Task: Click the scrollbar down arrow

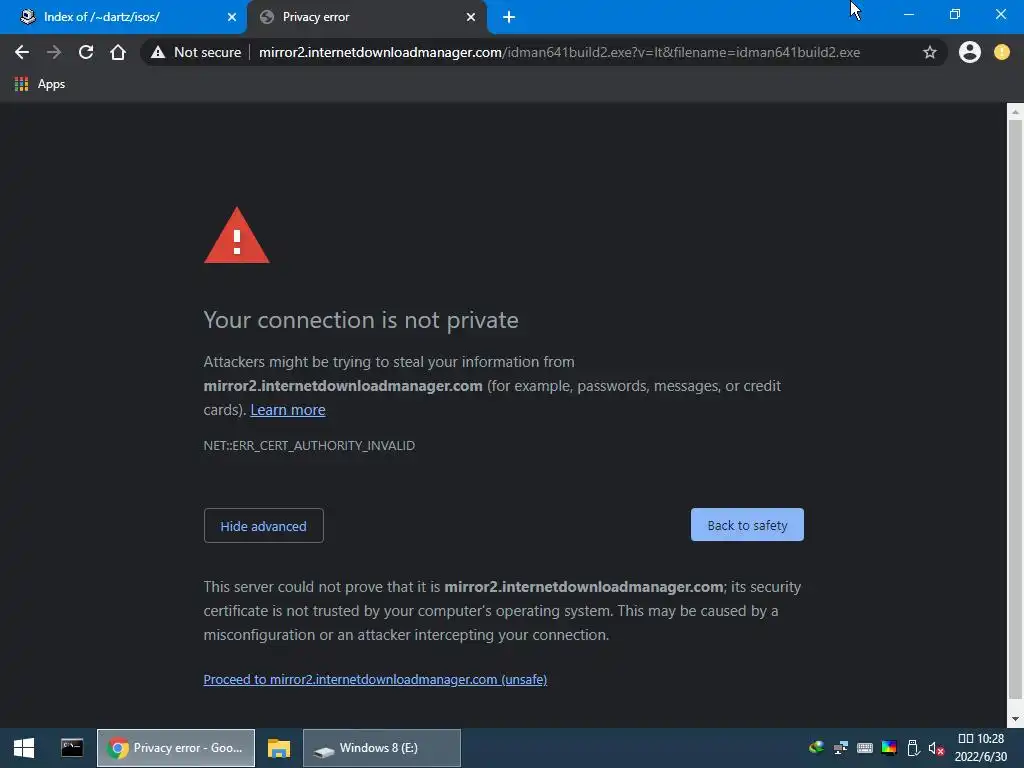Action: 1015,720
